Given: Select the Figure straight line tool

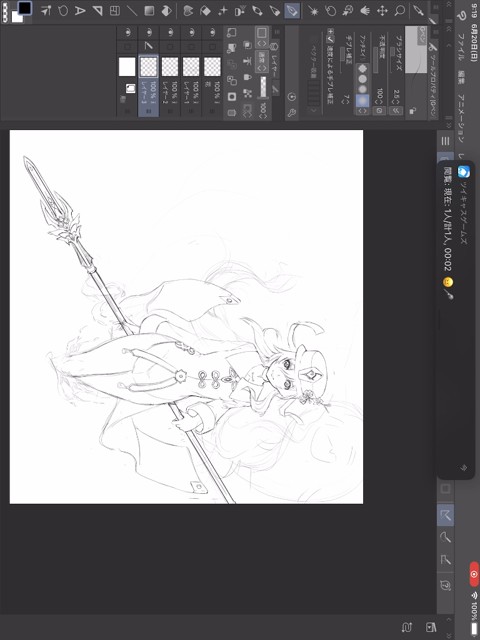Looking at the screenshot, I should [x=132, y=11].
